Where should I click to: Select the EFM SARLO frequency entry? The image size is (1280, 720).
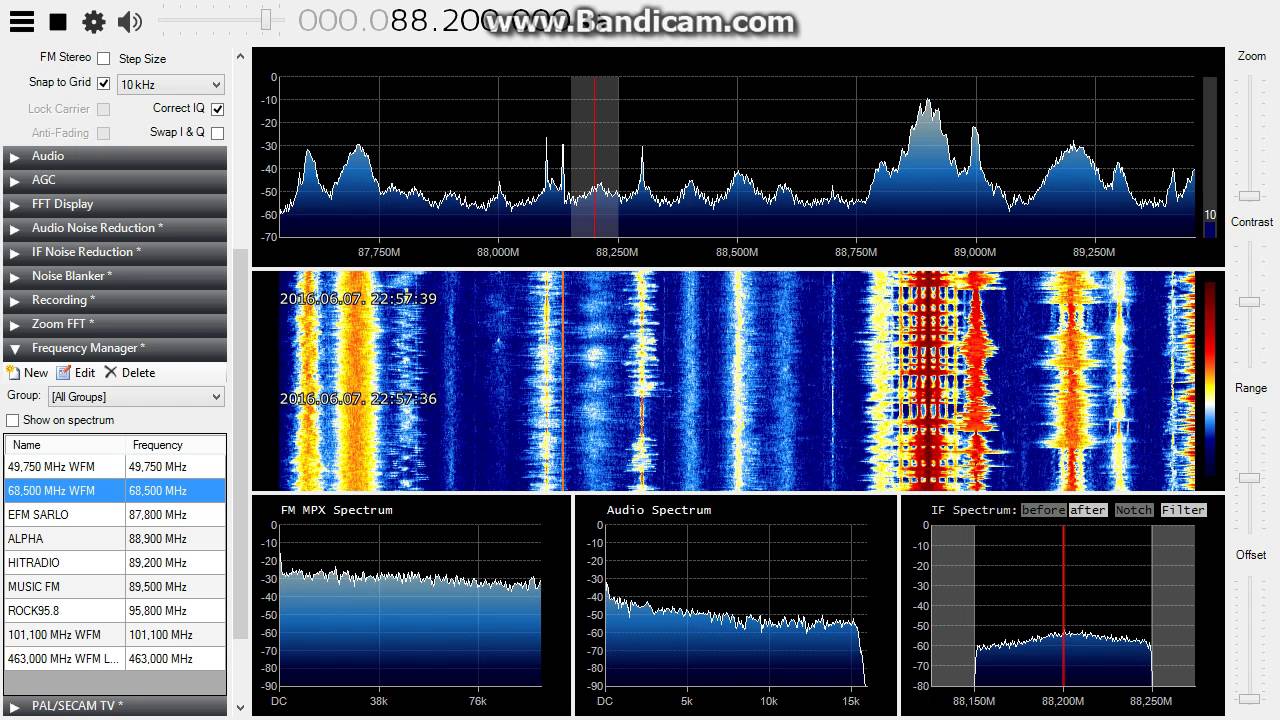pyautogui.click(x=115, y=514)
